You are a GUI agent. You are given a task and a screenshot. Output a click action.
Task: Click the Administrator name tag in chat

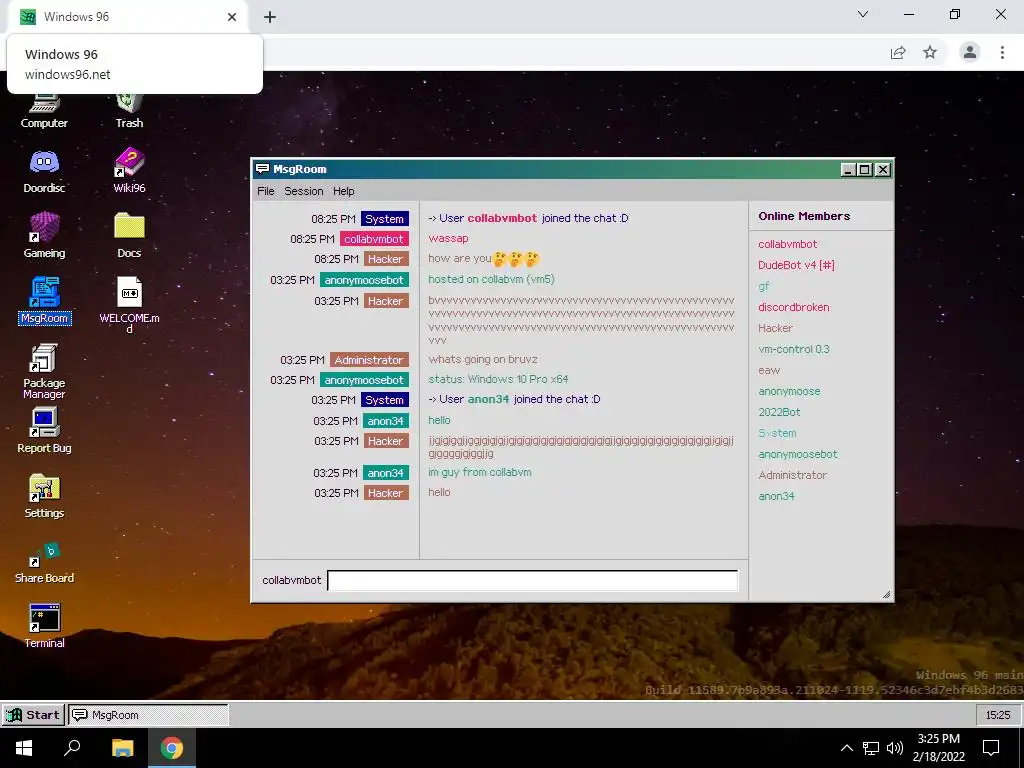click(x=369, y=360)
